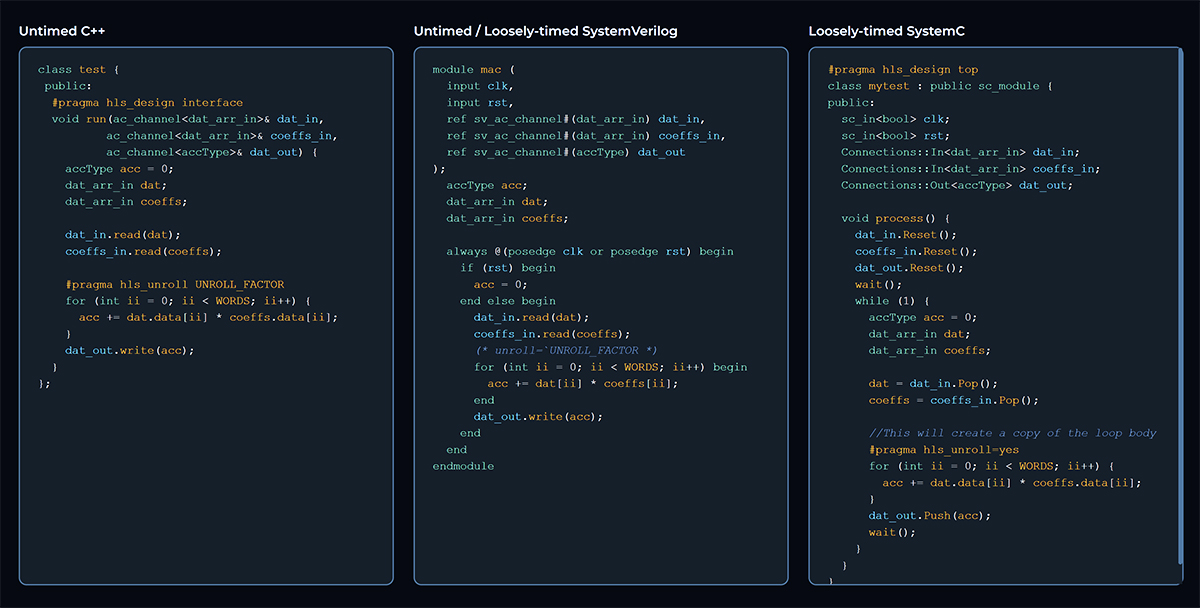Click the '(* unroll=`UNROLL_FACTOR *)' comment
This screenshot has width=1200, height=608.
[x=565, y=350]
